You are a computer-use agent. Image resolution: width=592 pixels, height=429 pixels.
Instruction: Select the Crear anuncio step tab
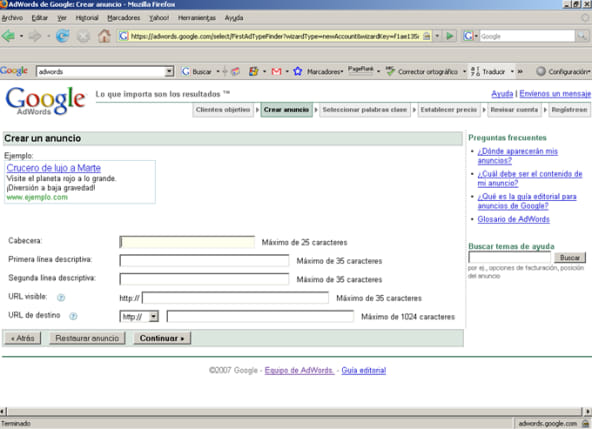click(x=286, y=110)
